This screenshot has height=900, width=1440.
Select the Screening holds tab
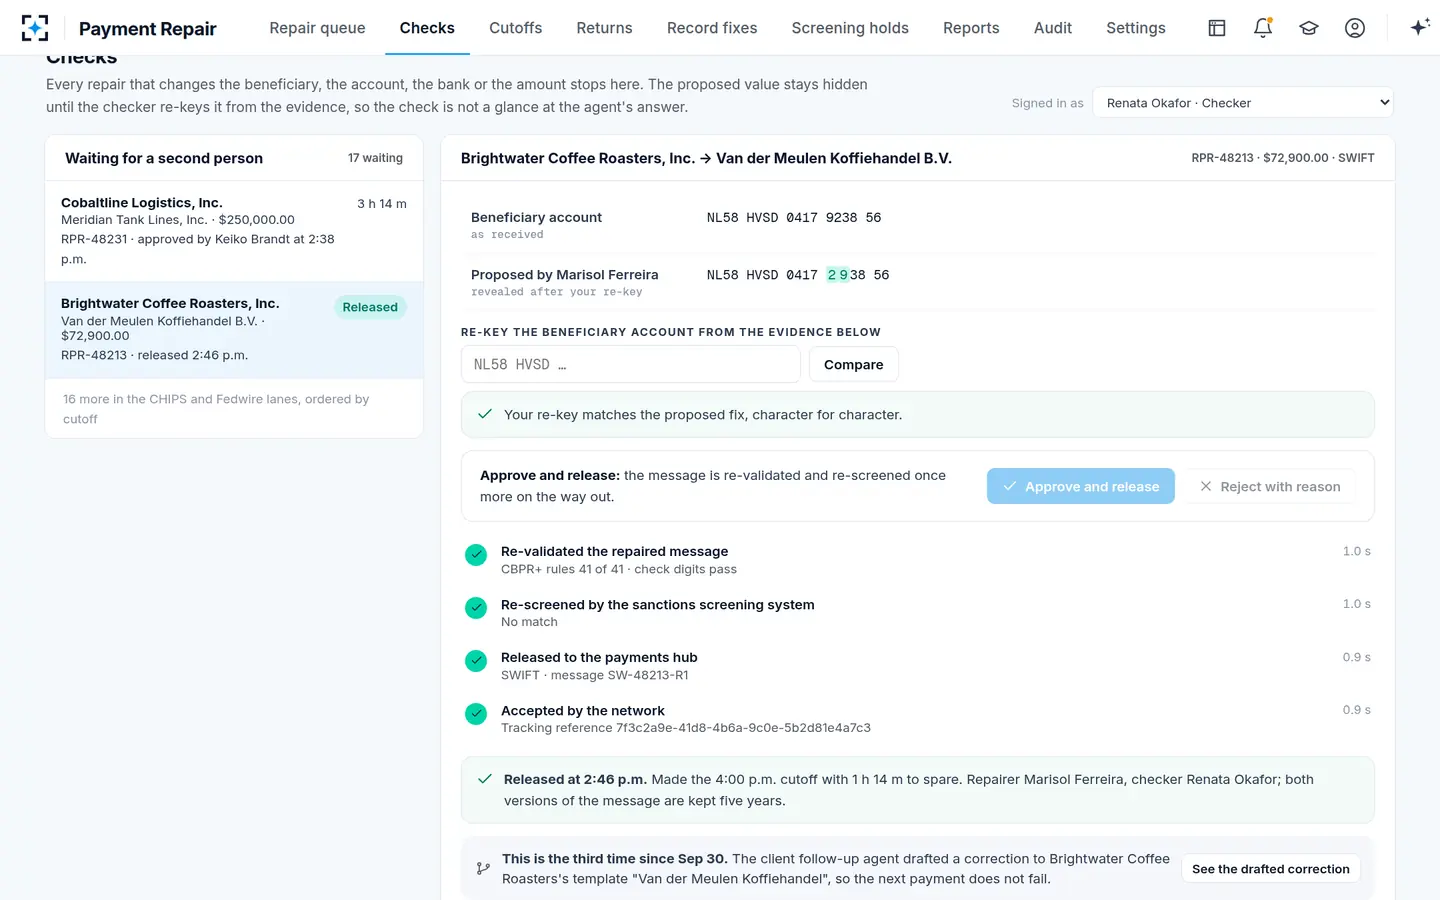[x=850, y=28]
